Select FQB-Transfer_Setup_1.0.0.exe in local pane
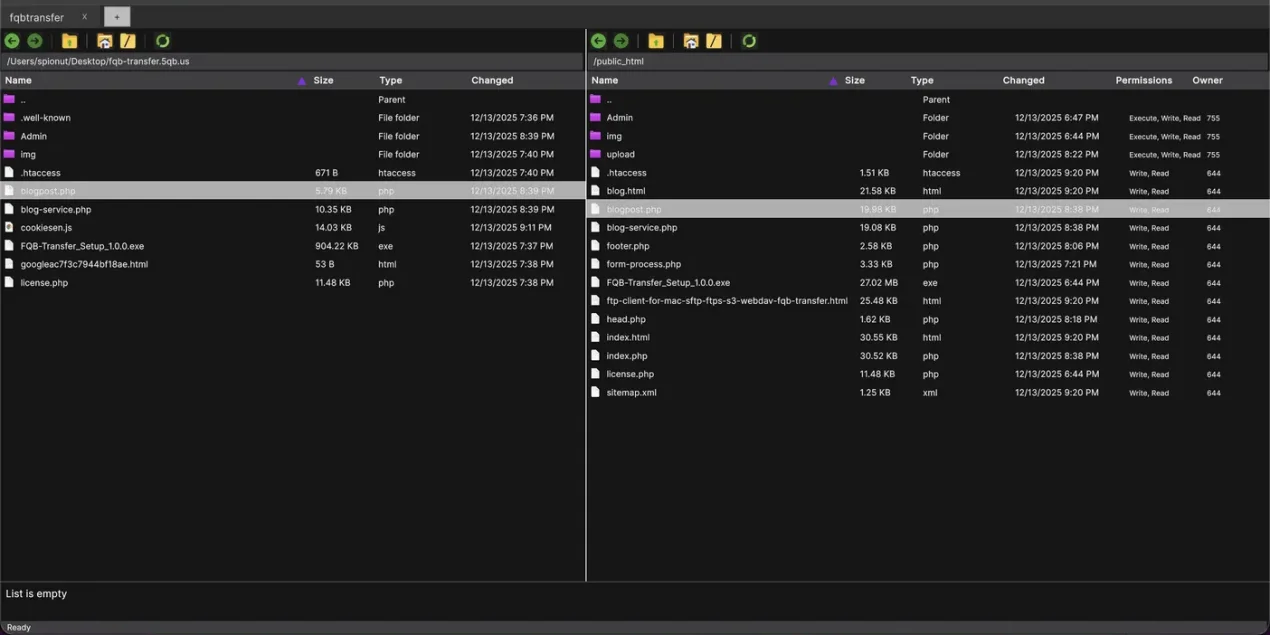Viewport: 1270px width, 635px height. 82,245
